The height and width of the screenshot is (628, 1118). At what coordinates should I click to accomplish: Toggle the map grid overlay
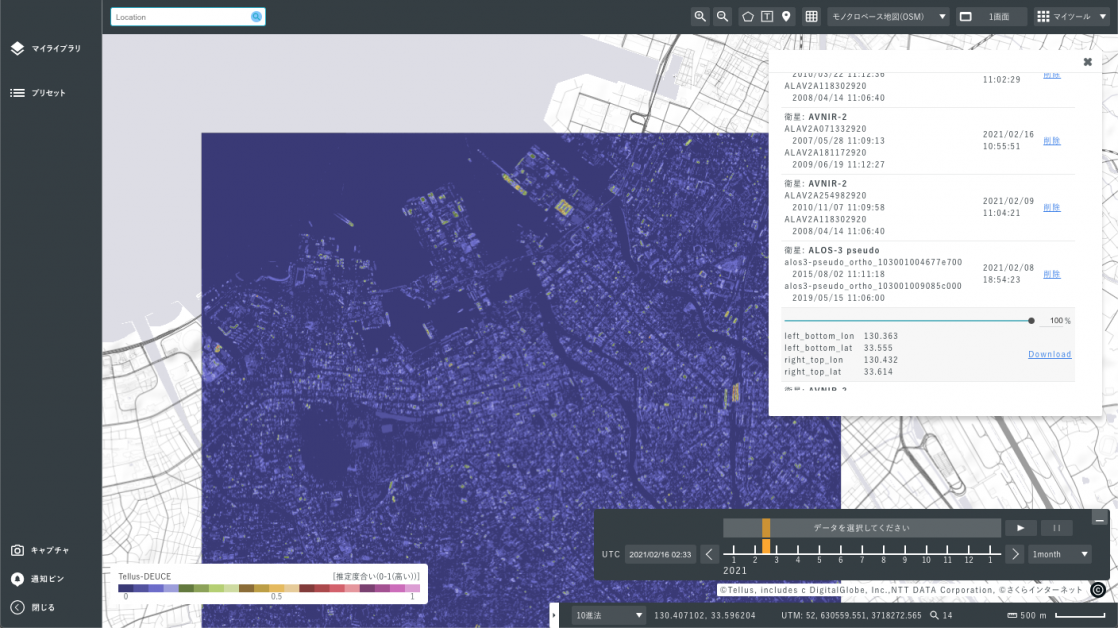coord(811,16)
